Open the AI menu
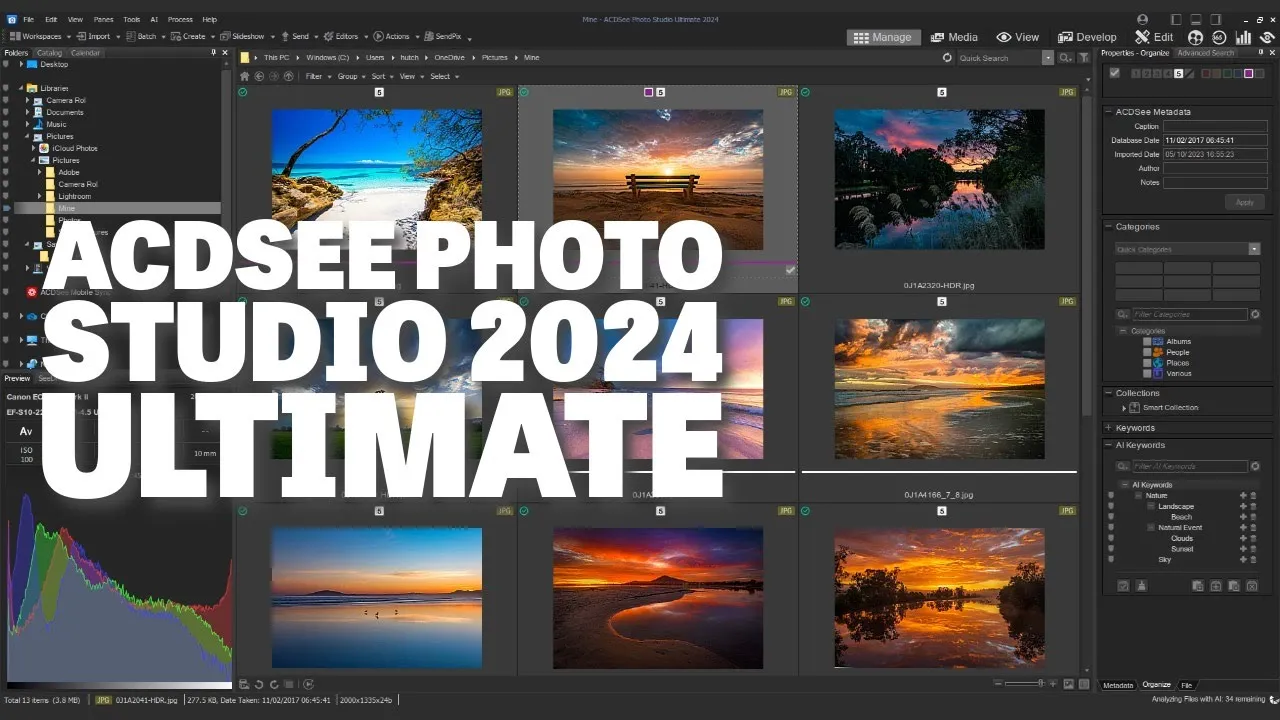Screen dimensions: 1280x720 [x=154, y=19]
